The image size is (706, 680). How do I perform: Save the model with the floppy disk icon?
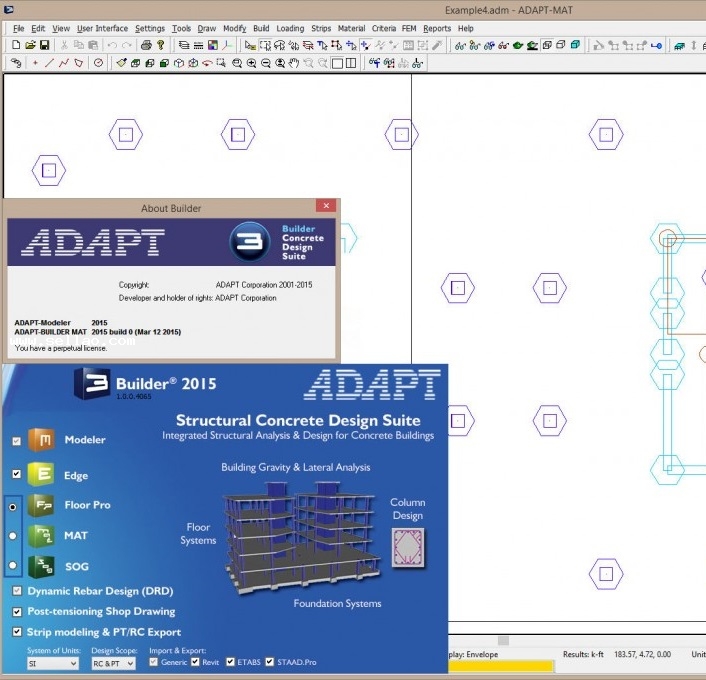tap(44, 45)
